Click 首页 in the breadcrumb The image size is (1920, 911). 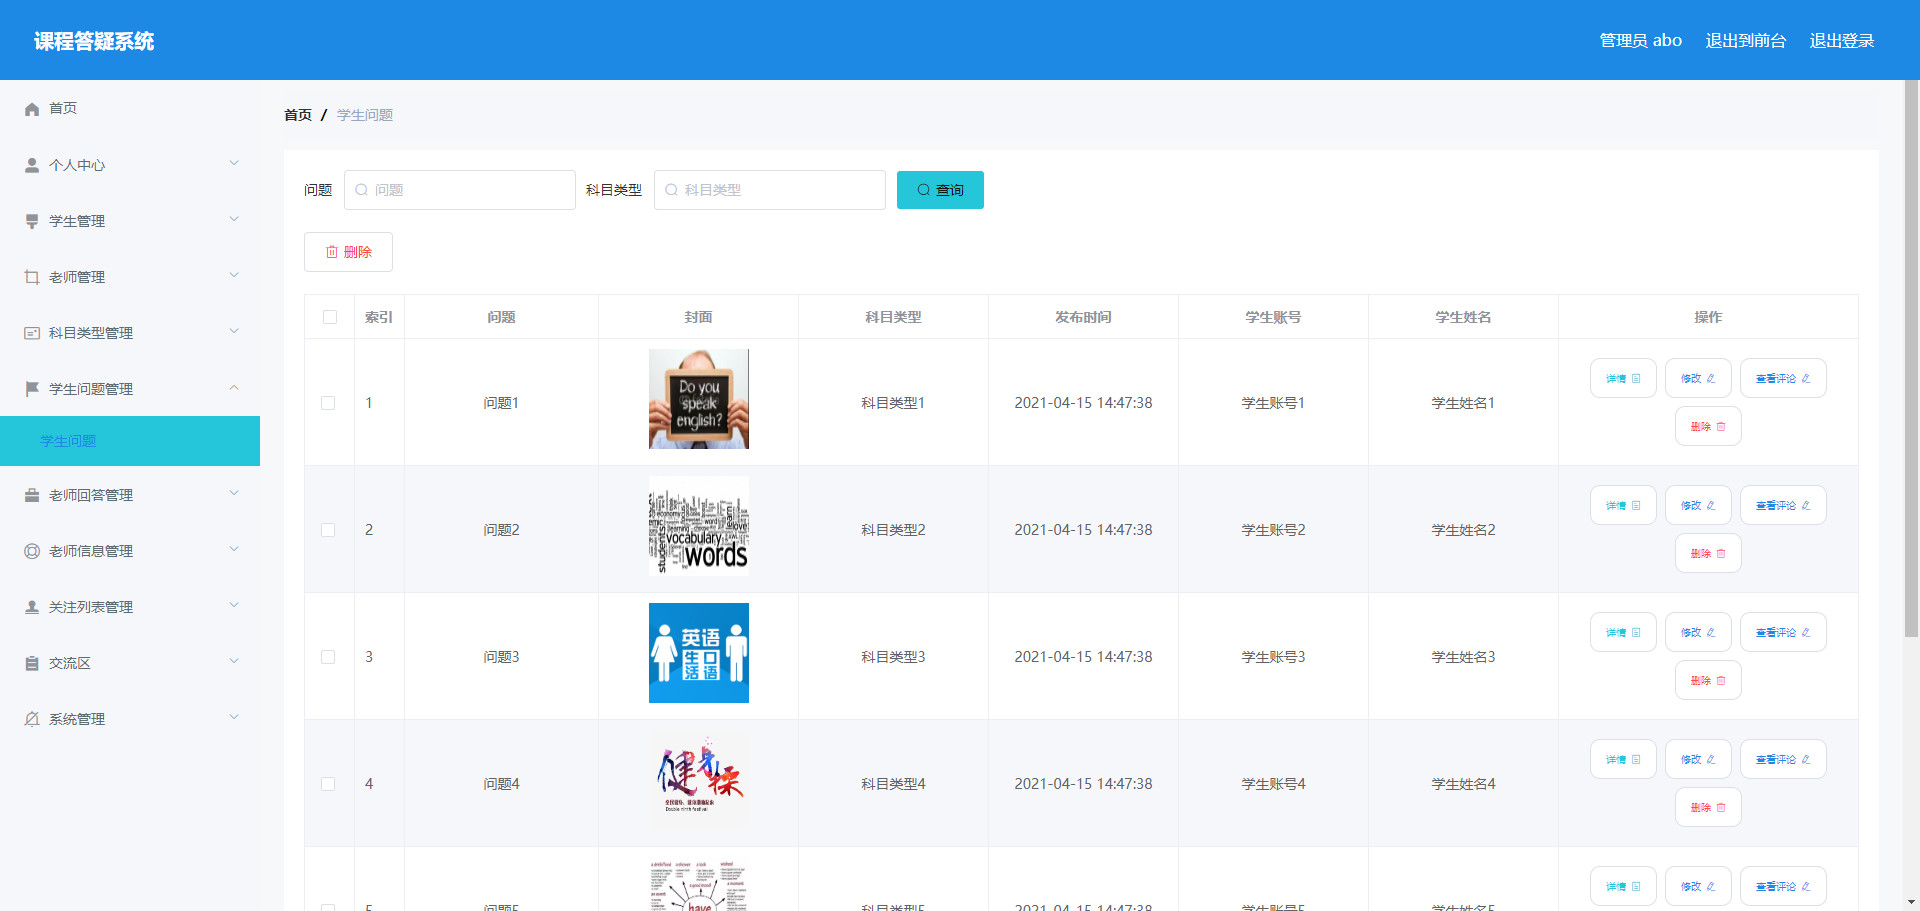pyautogui.click(x=298, y=115)
